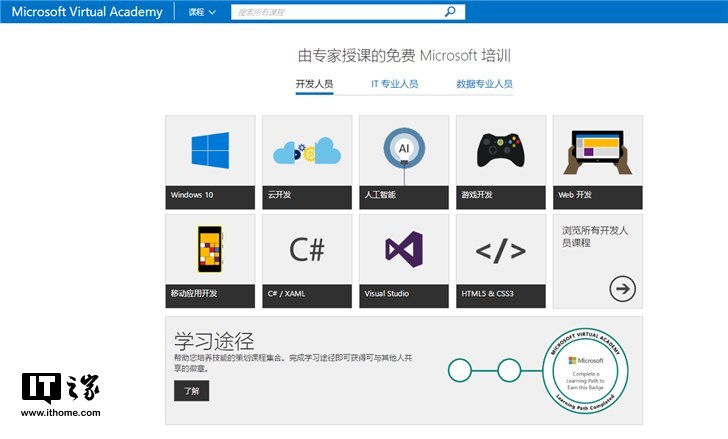Select the 开发人员 tab
This screenshot has width=728, height=439.
[x=314, y=84]
